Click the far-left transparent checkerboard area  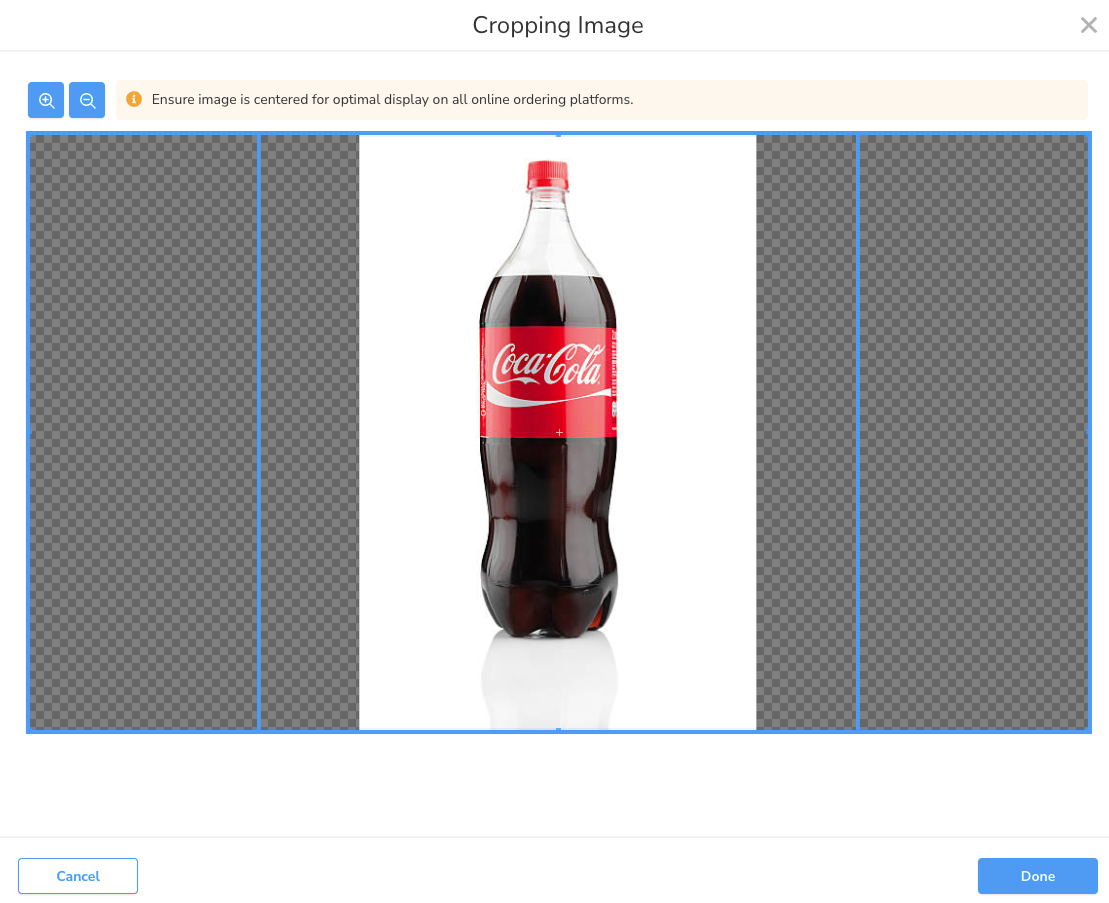144,432
